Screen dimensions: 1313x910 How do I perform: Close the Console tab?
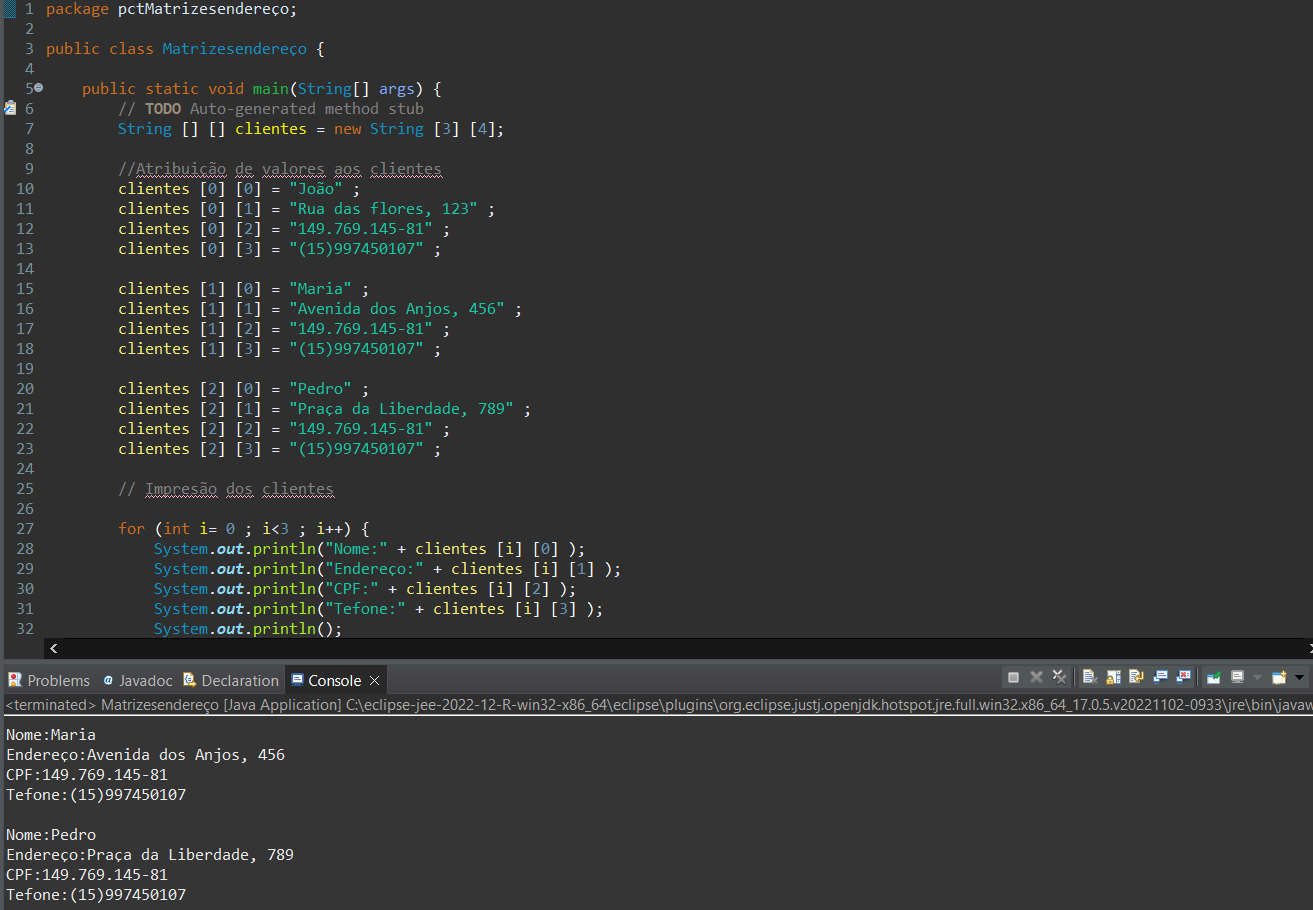[375, 680]
